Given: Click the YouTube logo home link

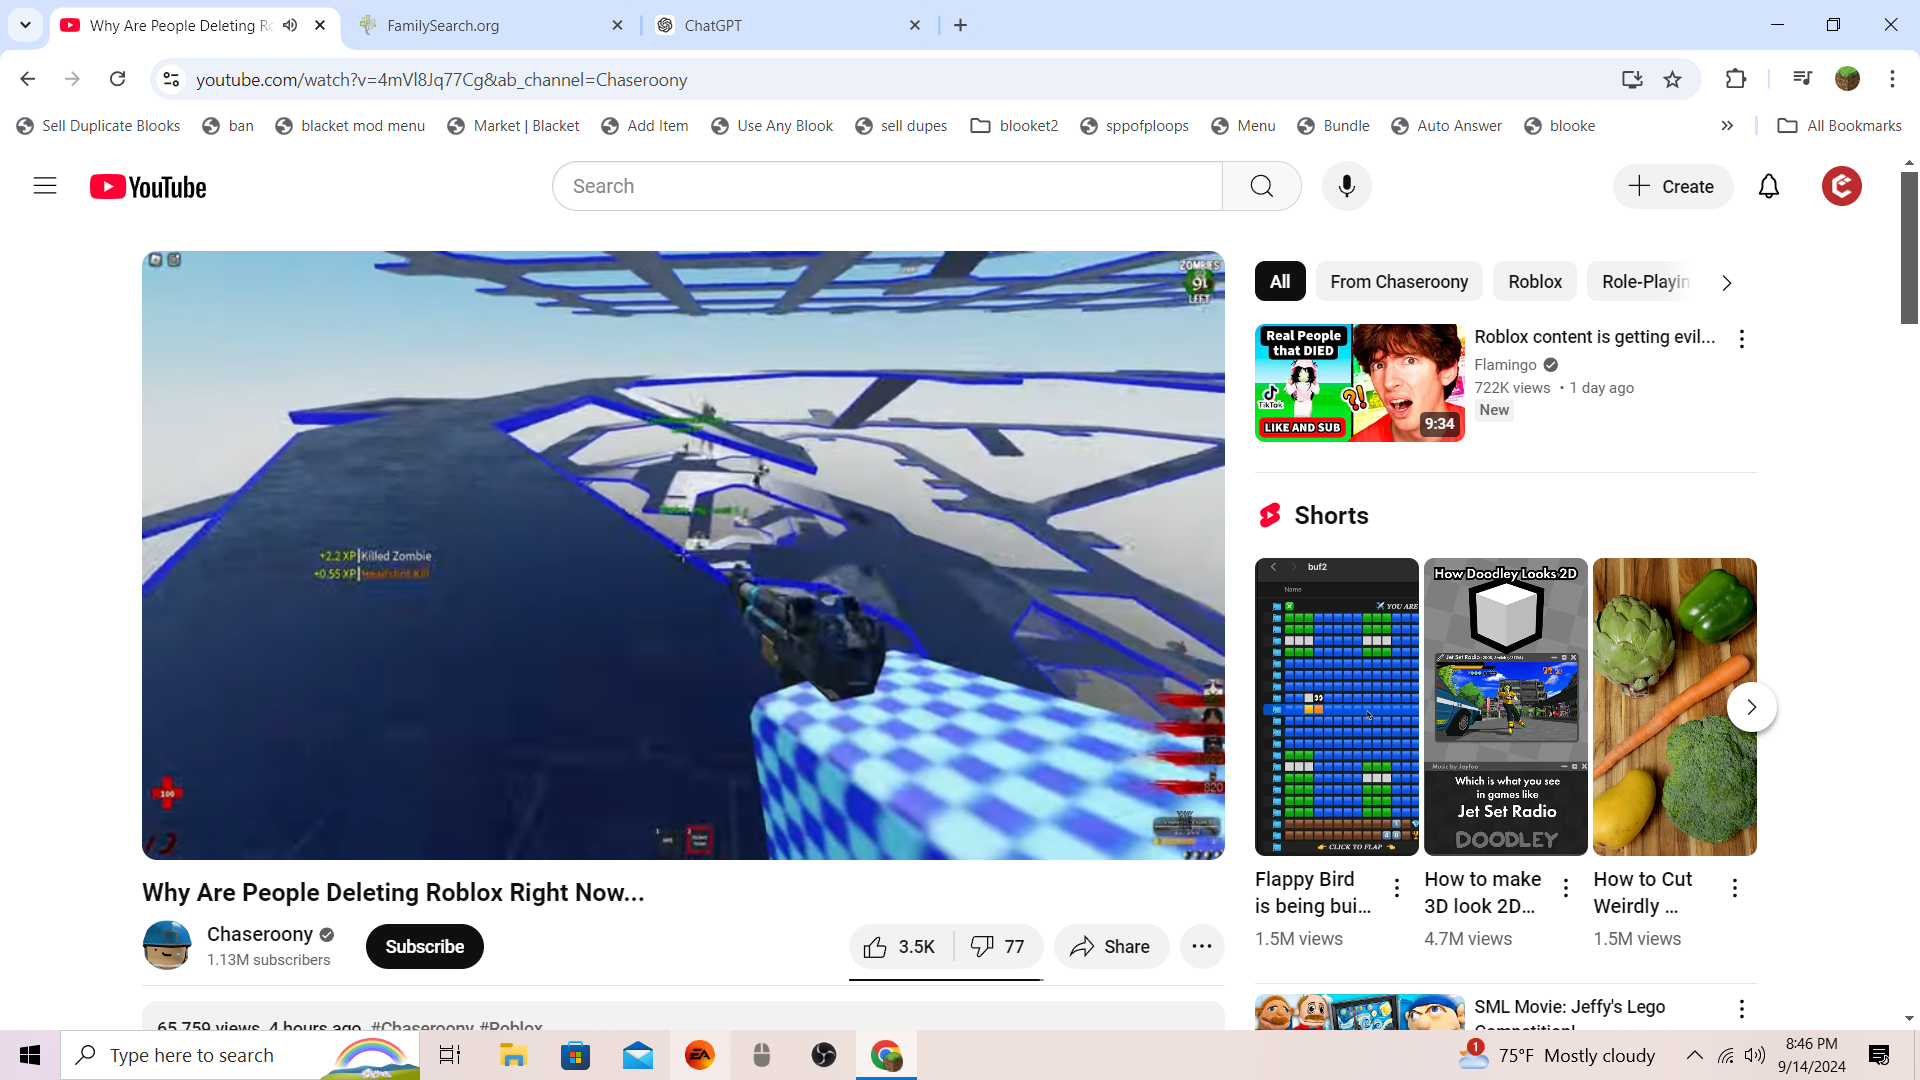Looking at the screenshot, I should pyautogui.click(x=148, y=187).
